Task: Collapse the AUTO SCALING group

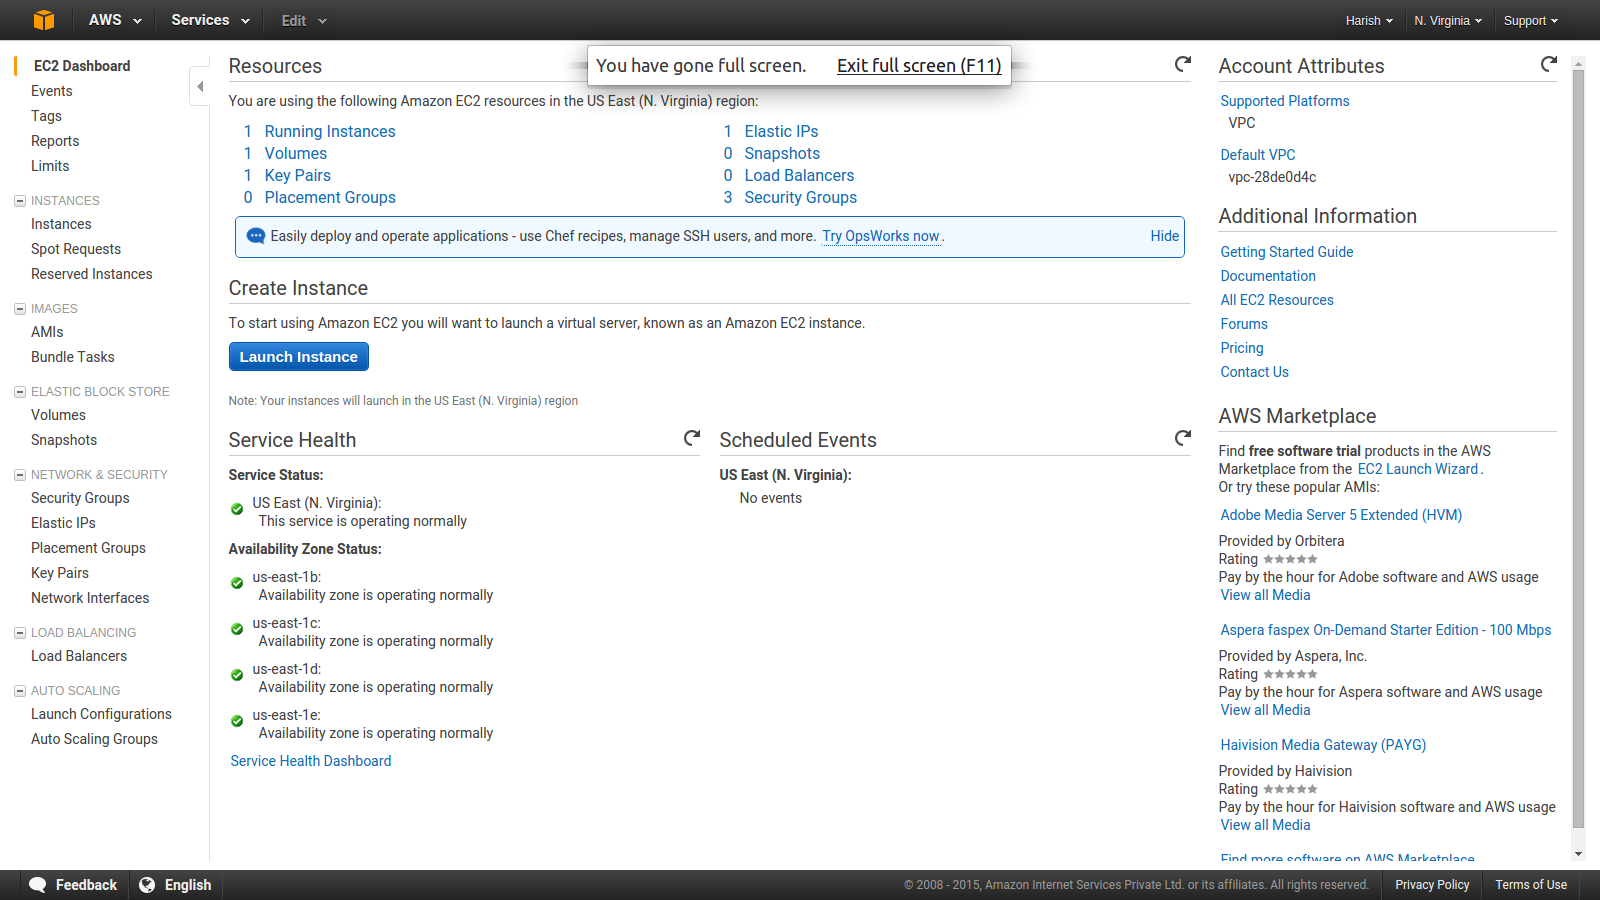Action: coord(20,691)
